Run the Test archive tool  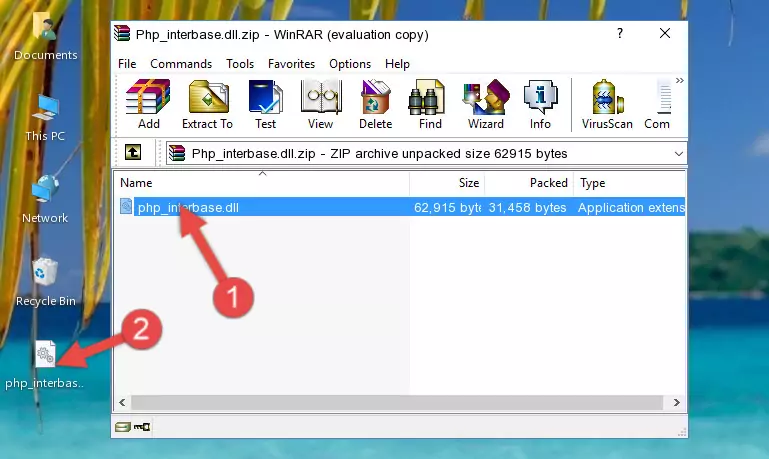pyautogui.click(x=265, y=104)
